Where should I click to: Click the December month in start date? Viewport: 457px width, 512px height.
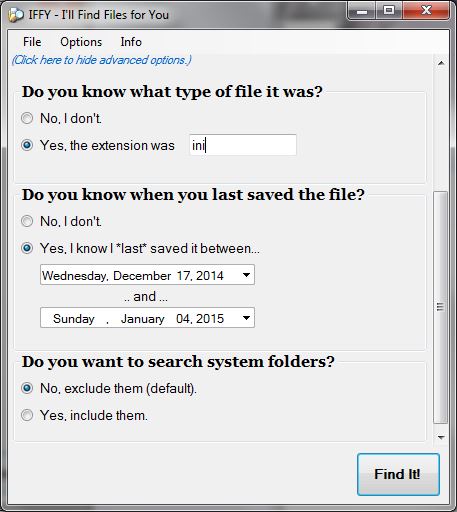(x=142, y=276)
